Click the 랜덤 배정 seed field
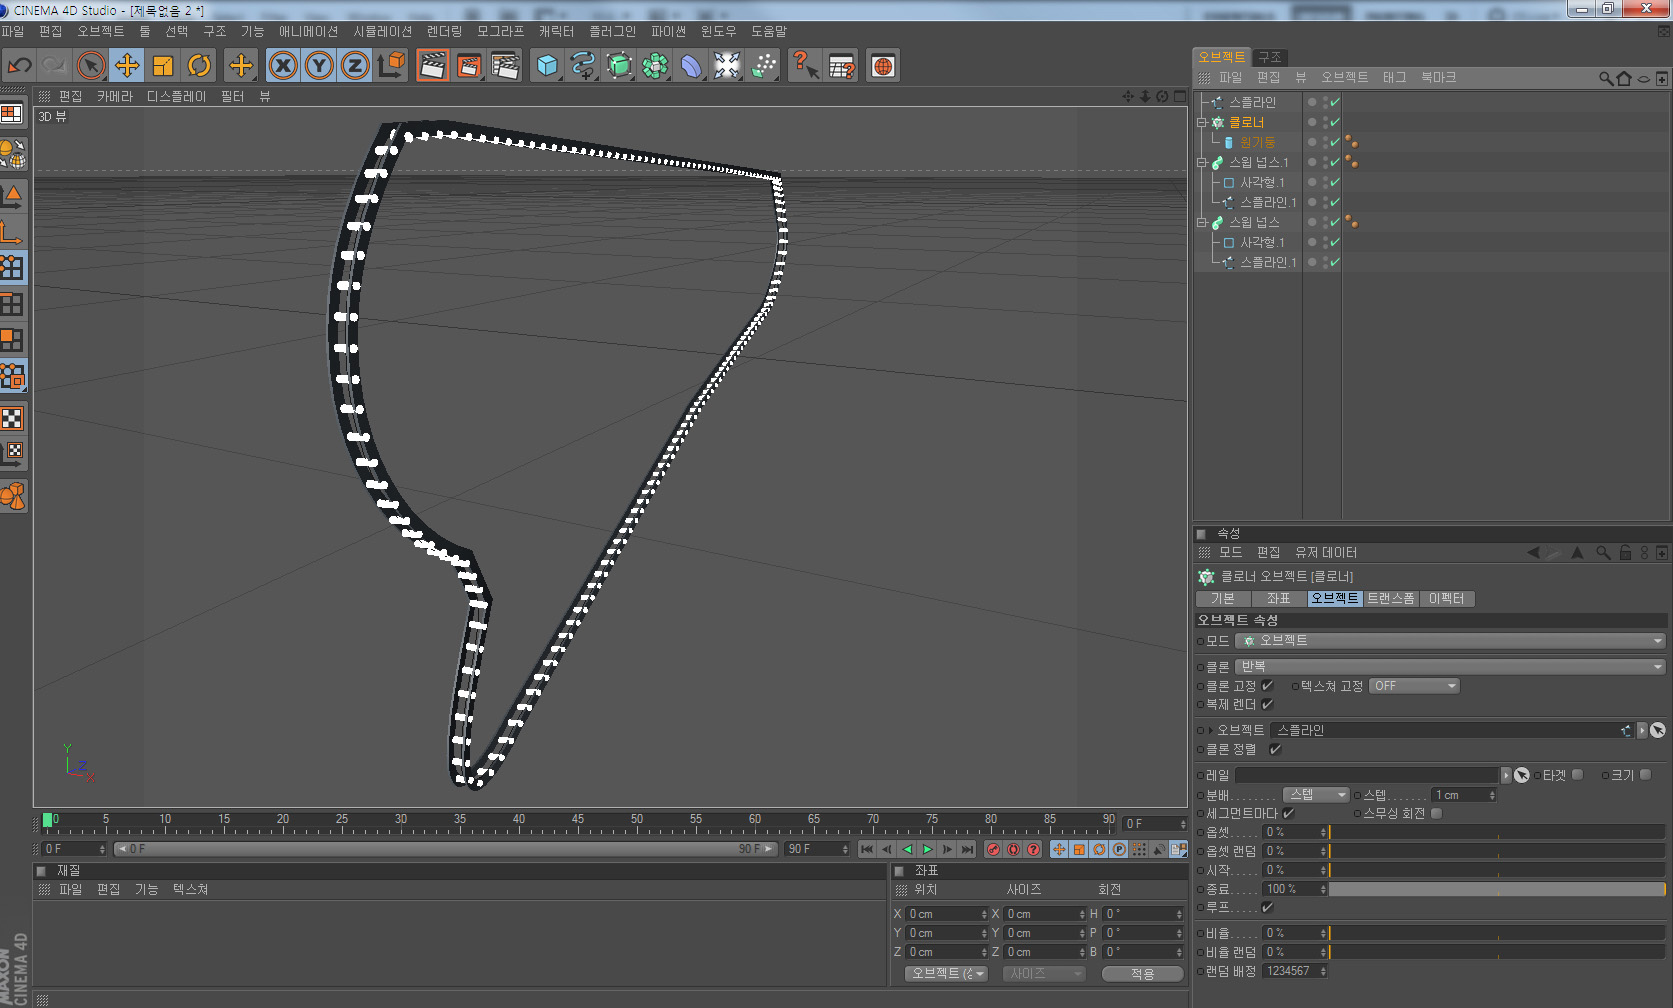Image resolution: width=1673 pixels, height=1008 pixels. tap(1295, 971)
